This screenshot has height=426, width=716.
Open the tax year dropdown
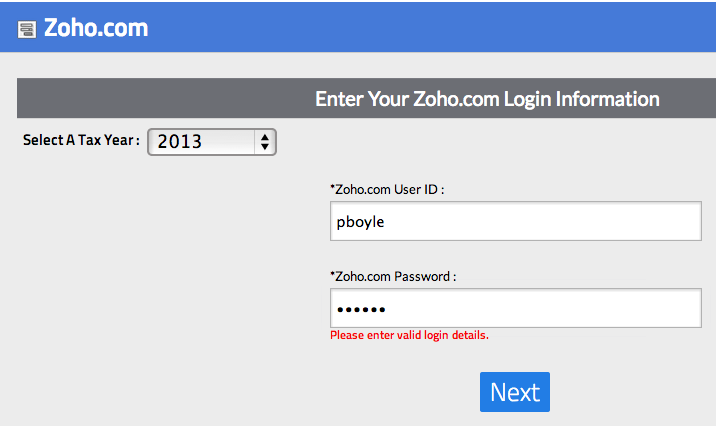211,142
